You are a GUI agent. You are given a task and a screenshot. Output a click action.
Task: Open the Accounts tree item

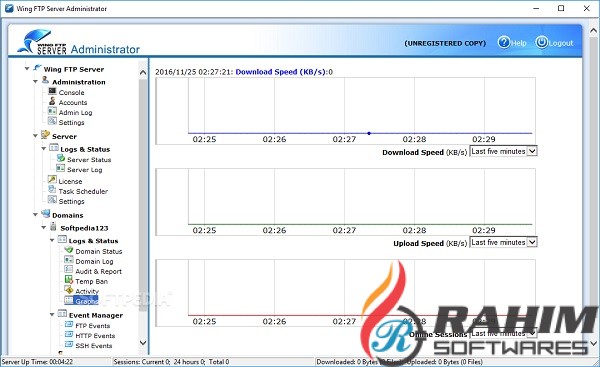point(73,103)
